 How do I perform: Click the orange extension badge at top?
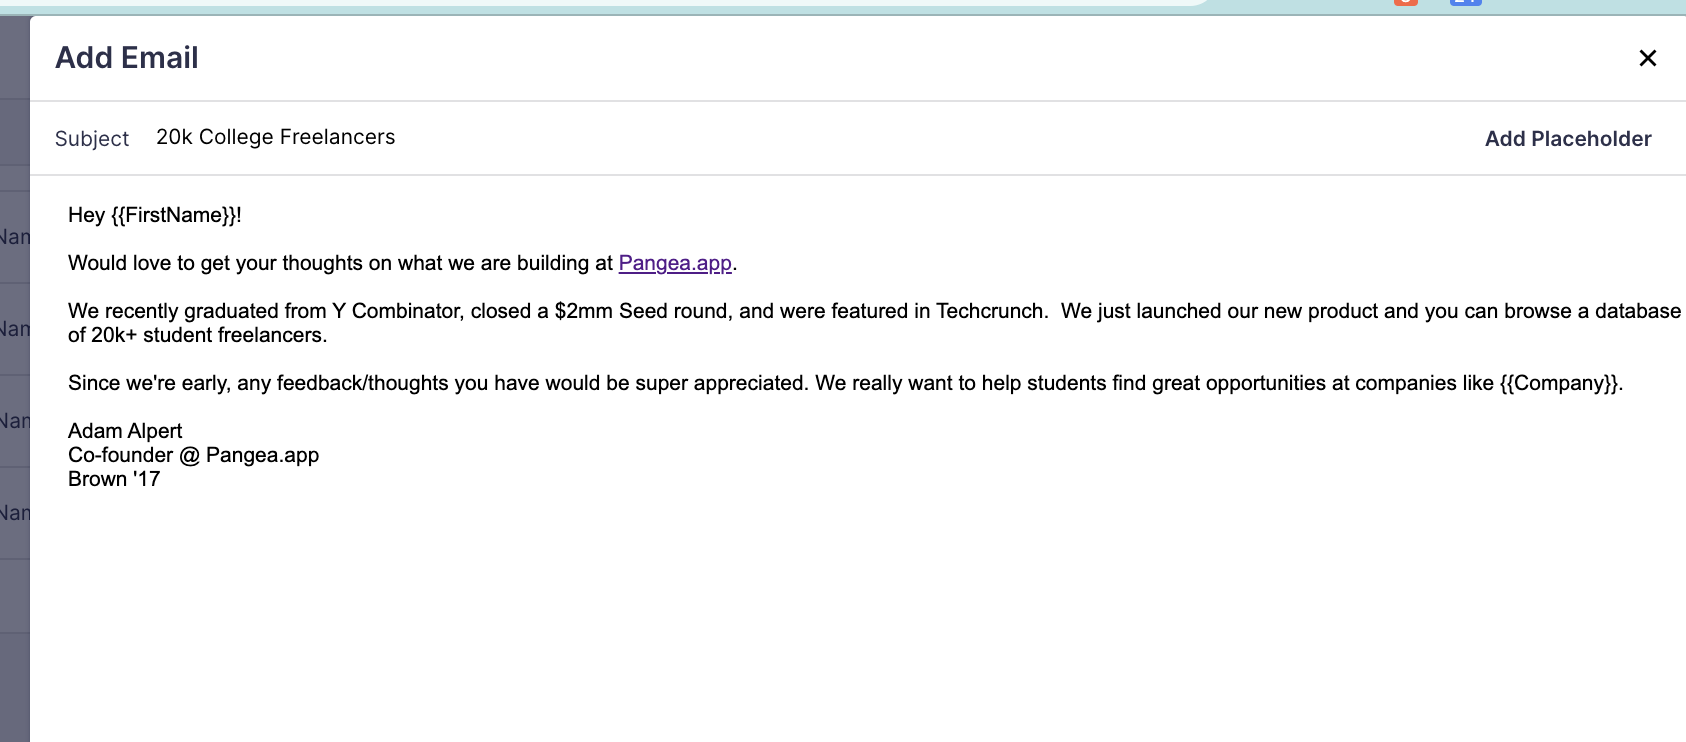click(x=1405, y=3)
